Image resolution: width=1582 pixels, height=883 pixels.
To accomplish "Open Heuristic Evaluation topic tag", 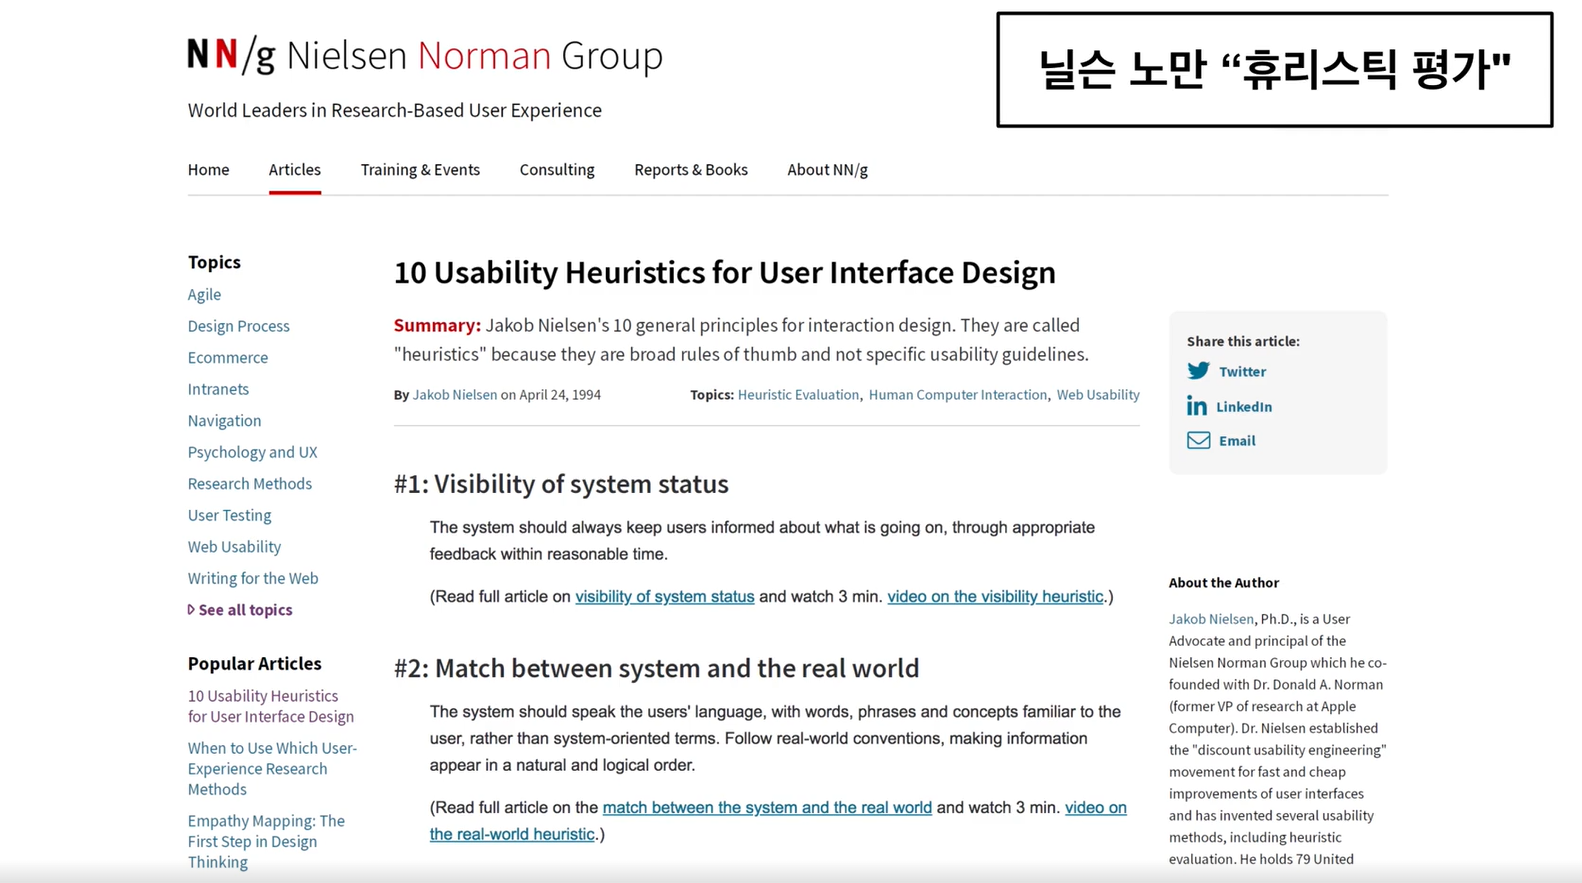I will [798, 395].
